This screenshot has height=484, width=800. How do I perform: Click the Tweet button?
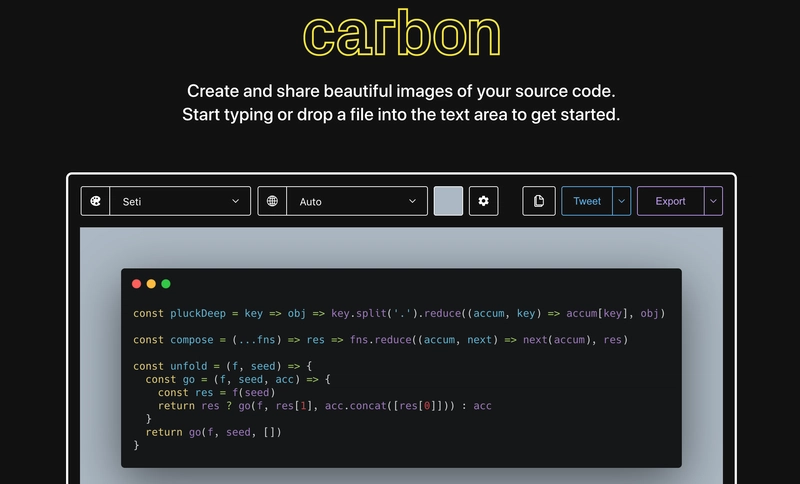point(587,201)
